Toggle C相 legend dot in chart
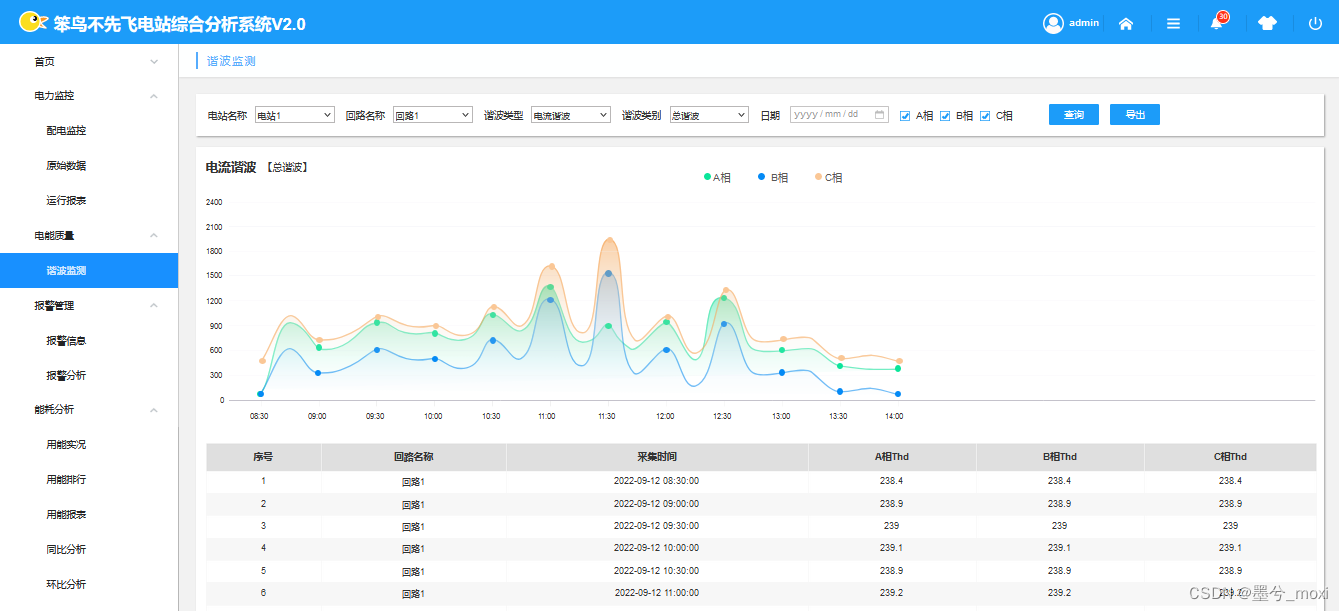This screenshot has height=611, width=1343. point(818,177)
